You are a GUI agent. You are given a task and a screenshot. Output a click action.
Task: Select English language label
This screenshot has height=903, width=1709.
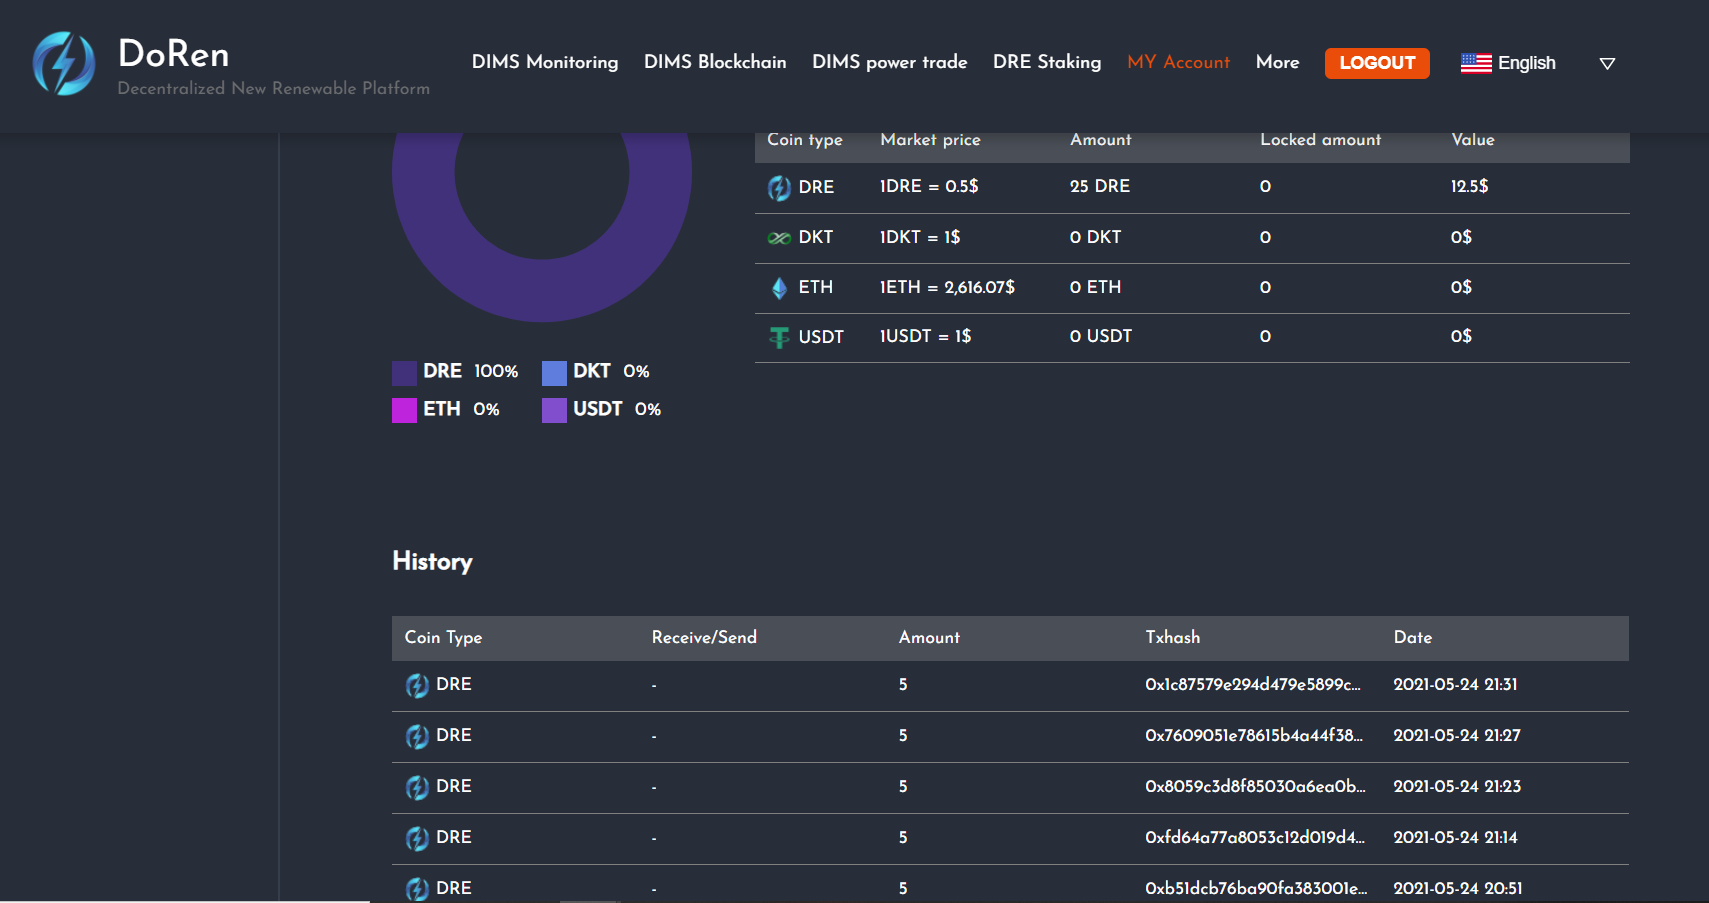tap(1526, 63)
